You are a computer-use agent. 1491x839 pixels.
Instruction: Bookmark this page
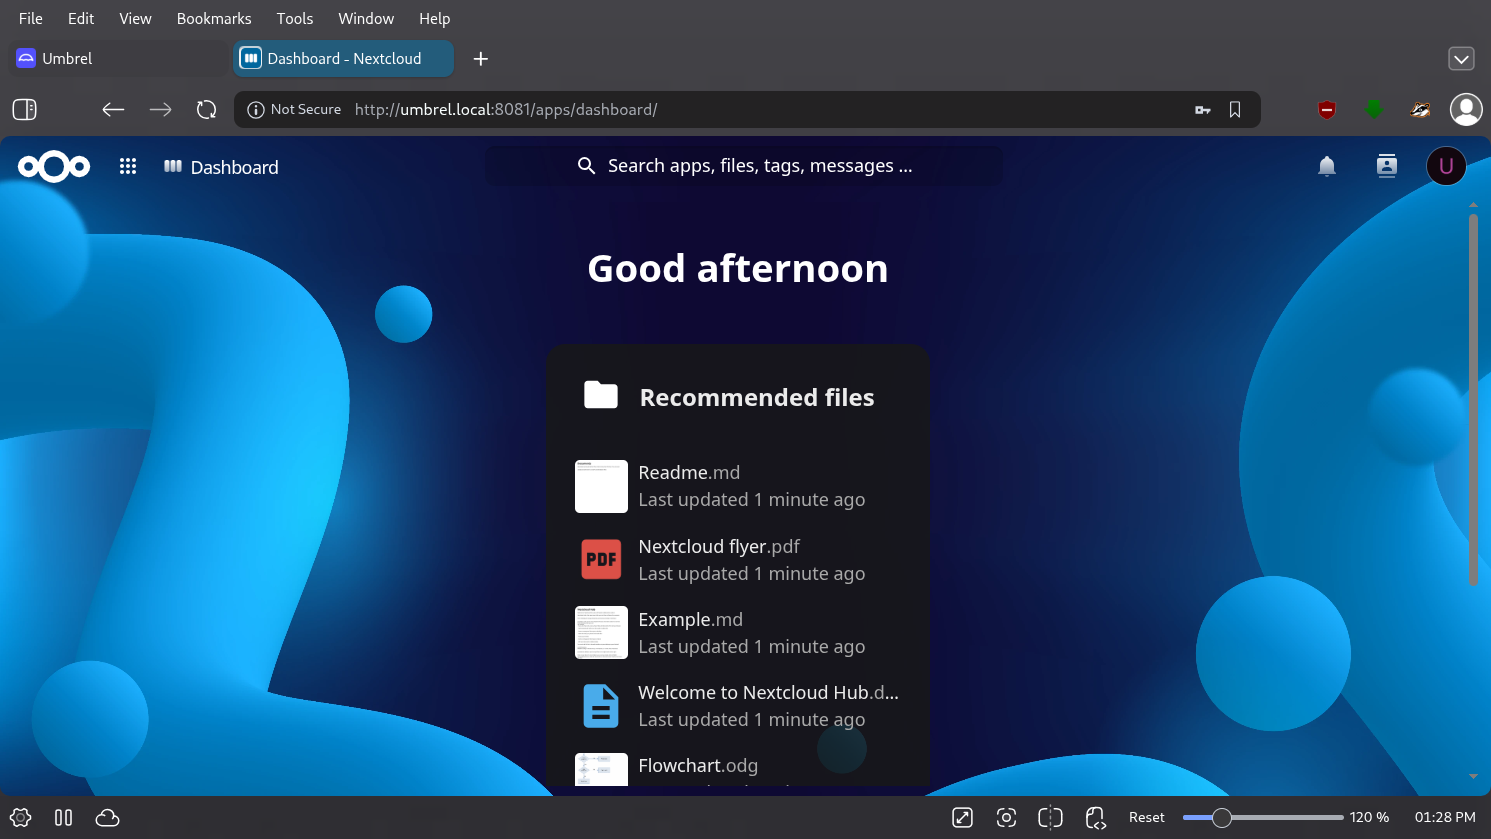pos(1235,110)
